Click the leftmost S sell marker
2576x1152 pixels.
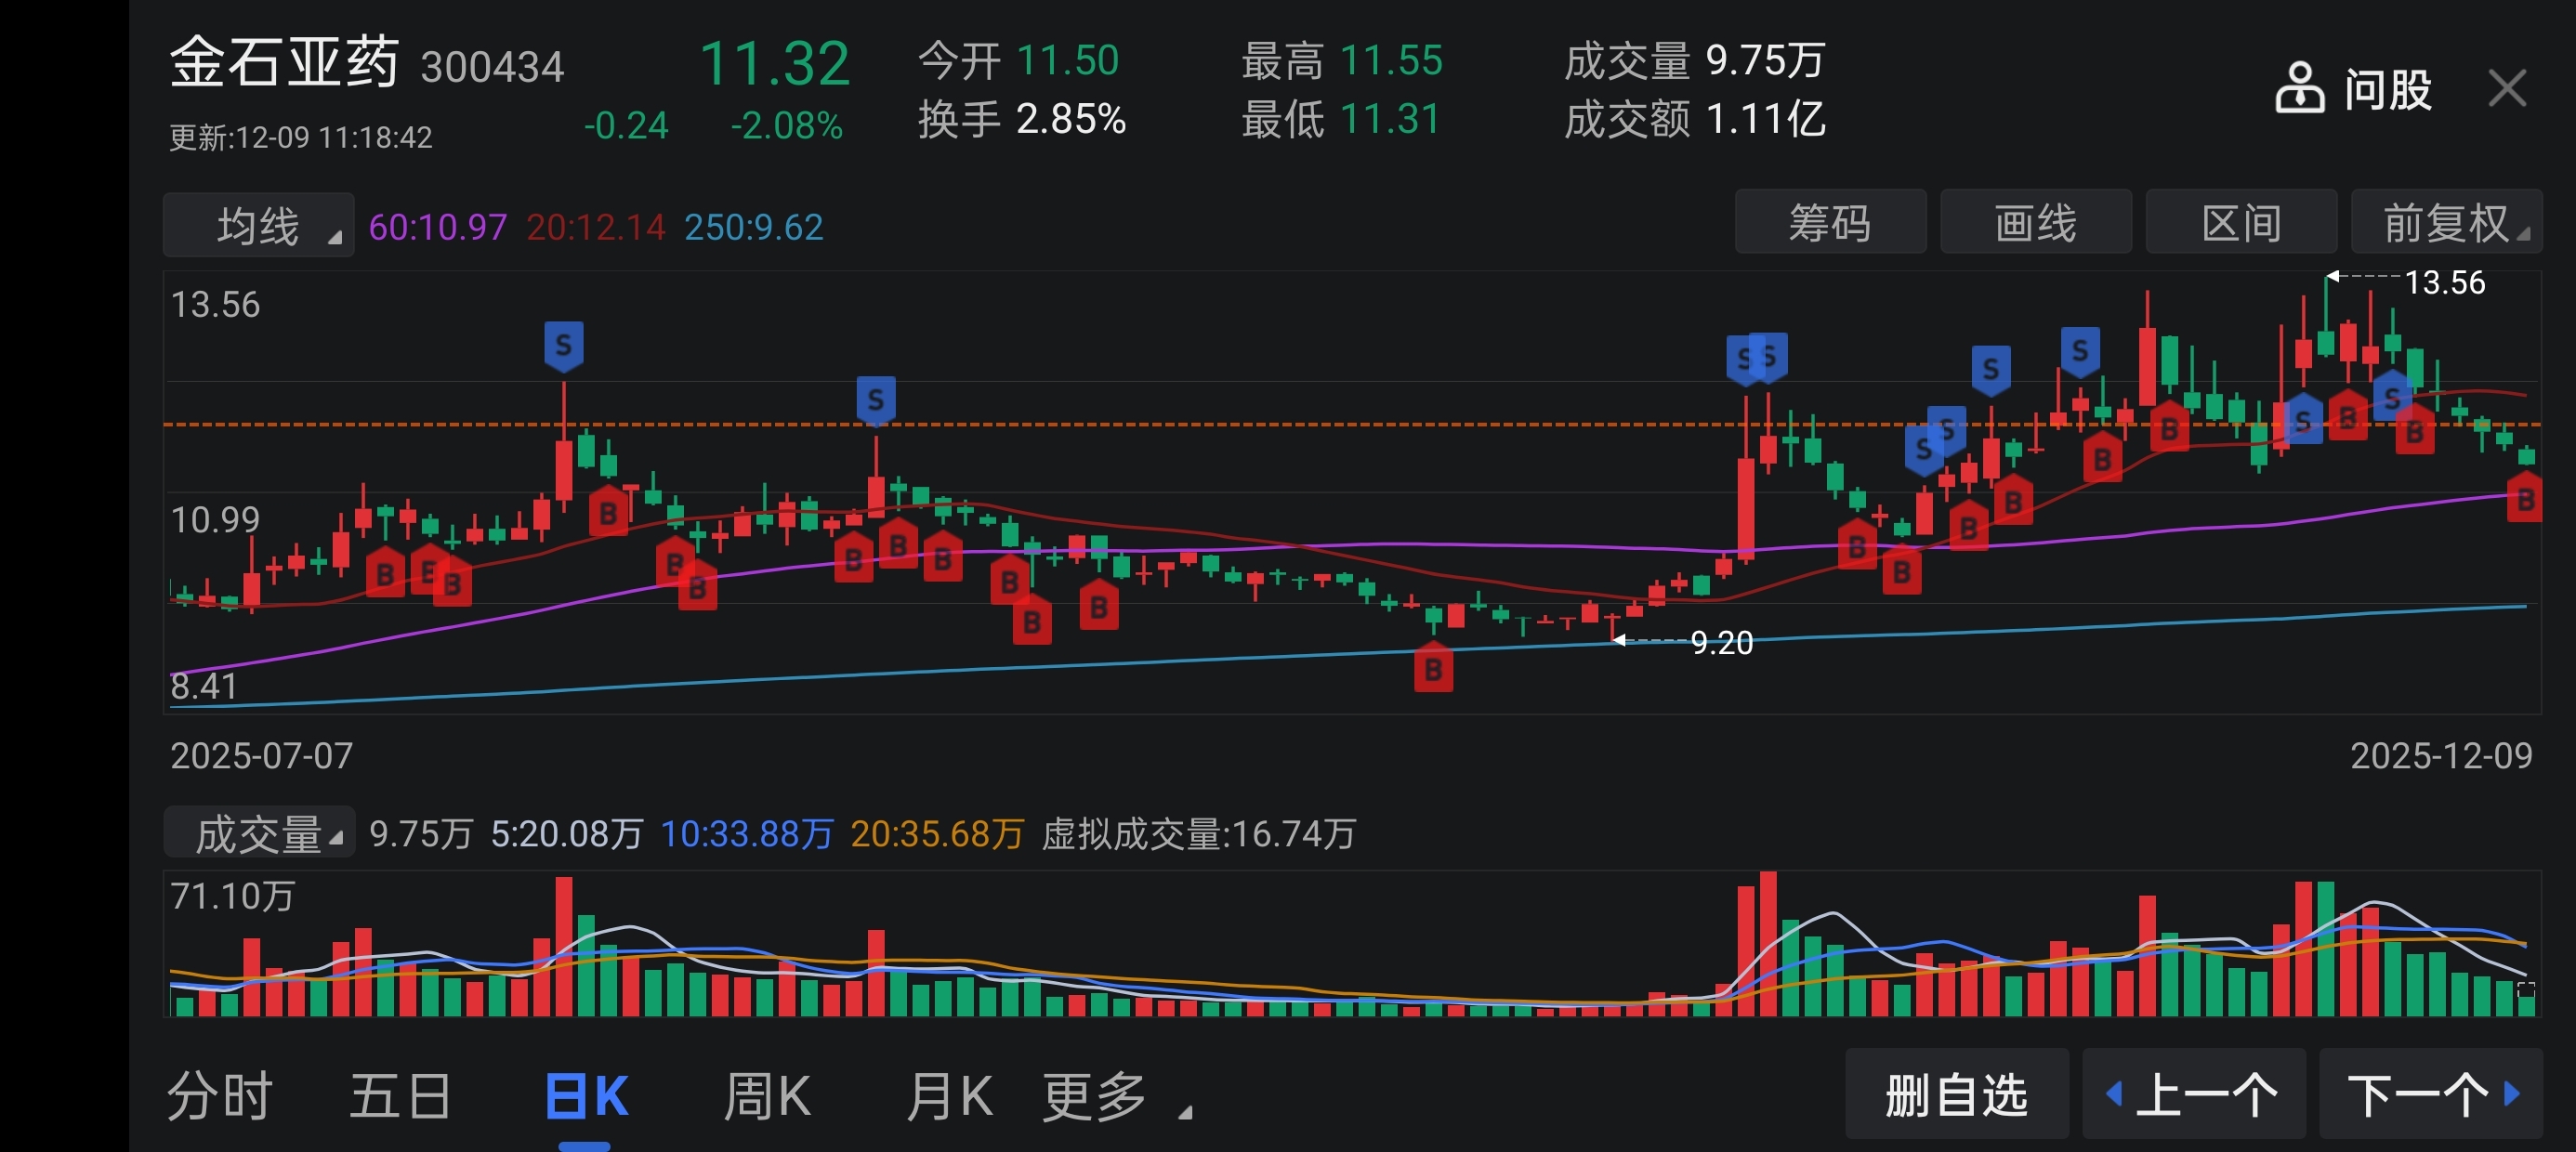564,346
